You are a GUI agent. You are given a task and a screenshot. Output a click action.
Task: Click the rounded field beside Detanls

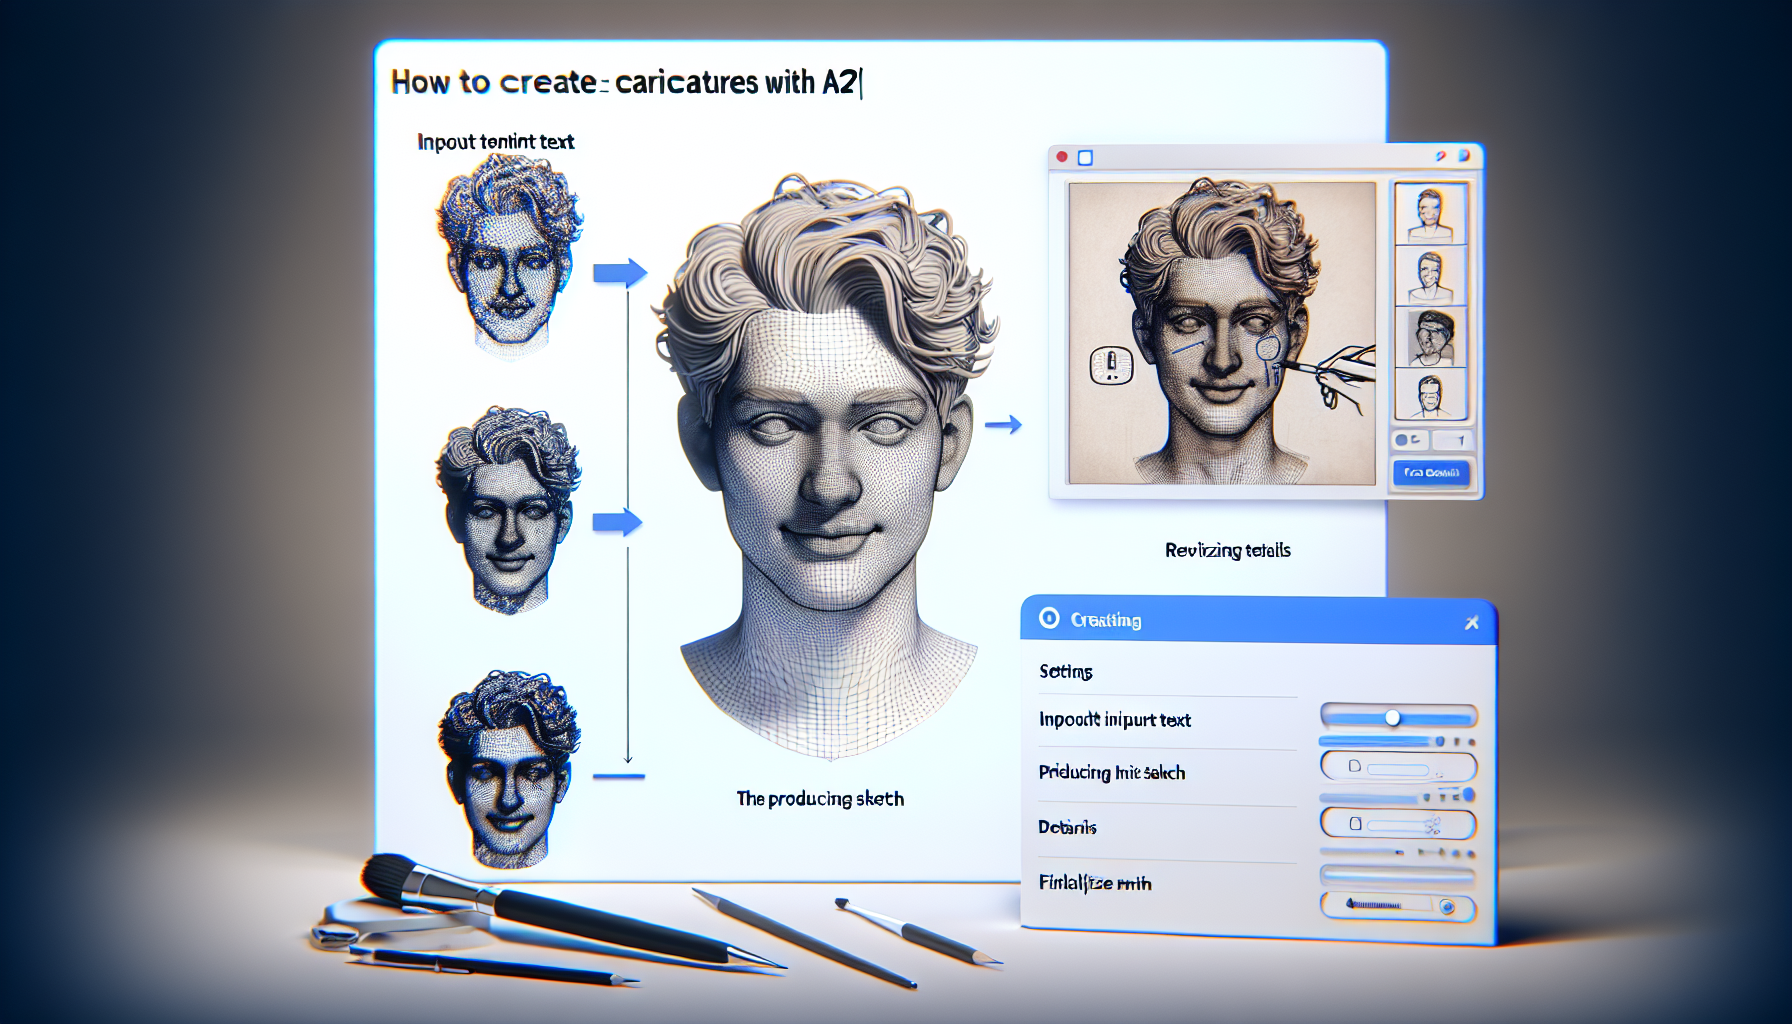1398,824
